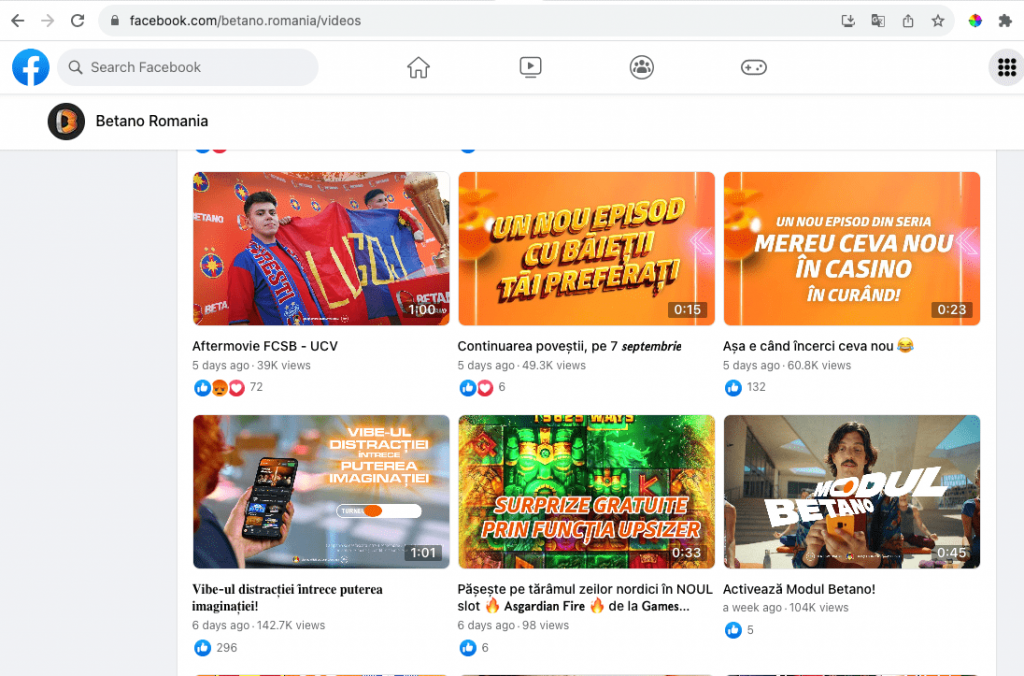Click '6 days ago · 98 views' text

pos(513,626)
